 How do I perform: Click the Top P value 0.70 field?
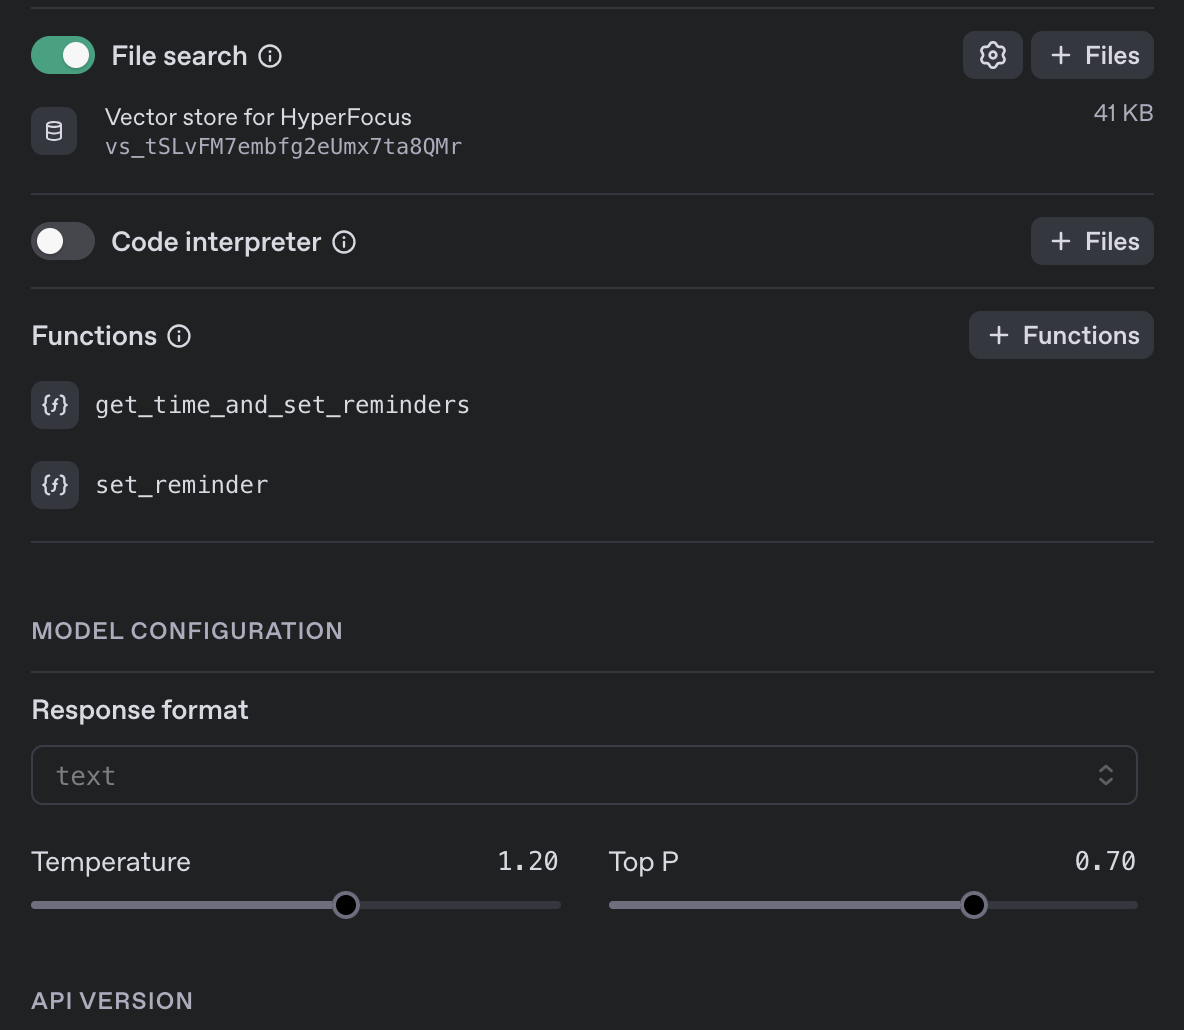[x=1105, y=861]
